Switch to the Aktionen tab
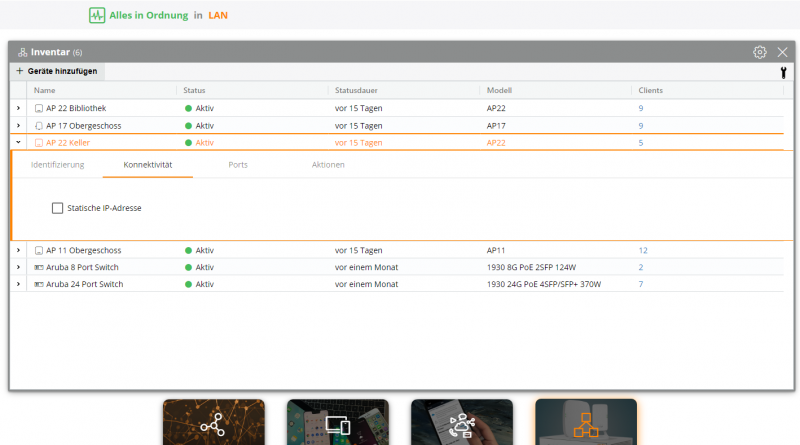The height and width of the screenshot is (445, 800). click(328, 164)
